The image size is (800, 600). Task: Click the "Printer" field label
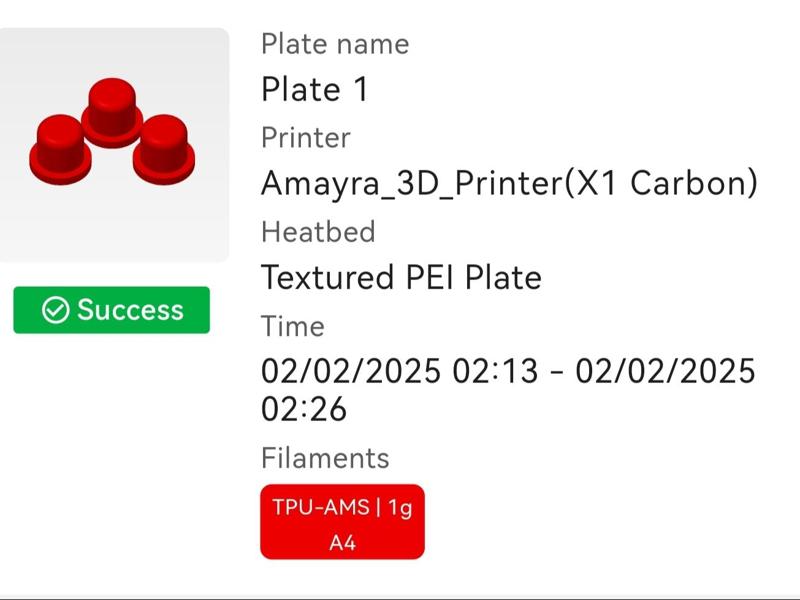(x=305, y=137)
